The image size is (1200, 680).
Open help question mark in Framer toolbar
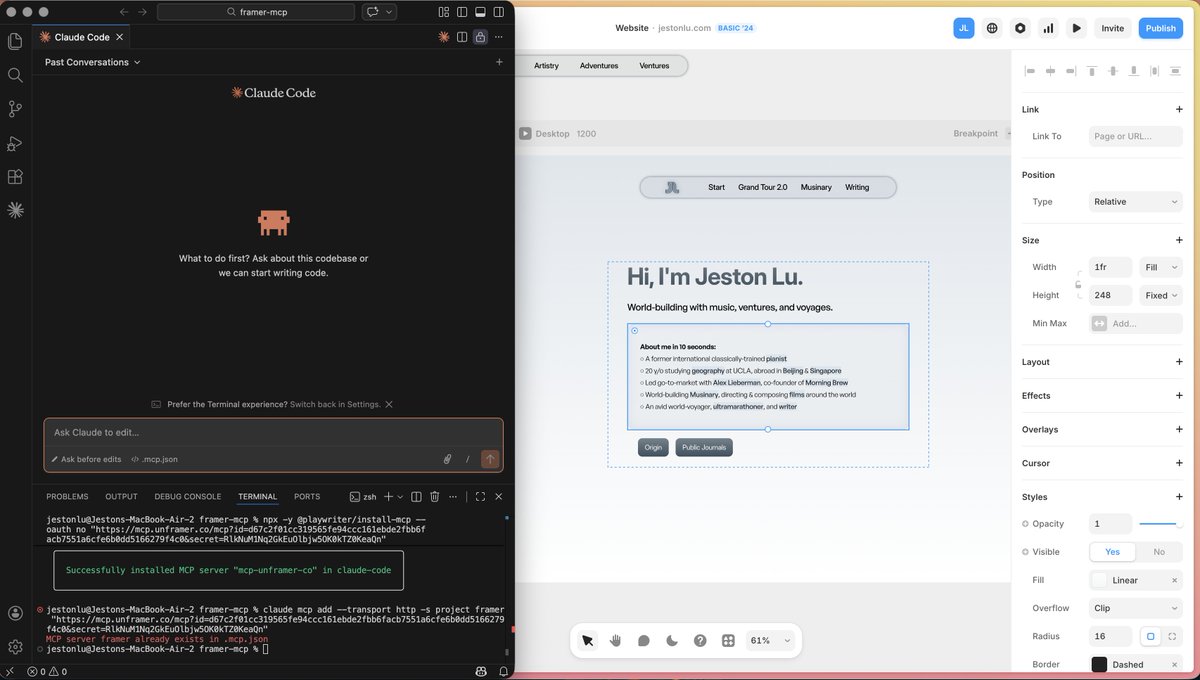click(x=700, y=640)
